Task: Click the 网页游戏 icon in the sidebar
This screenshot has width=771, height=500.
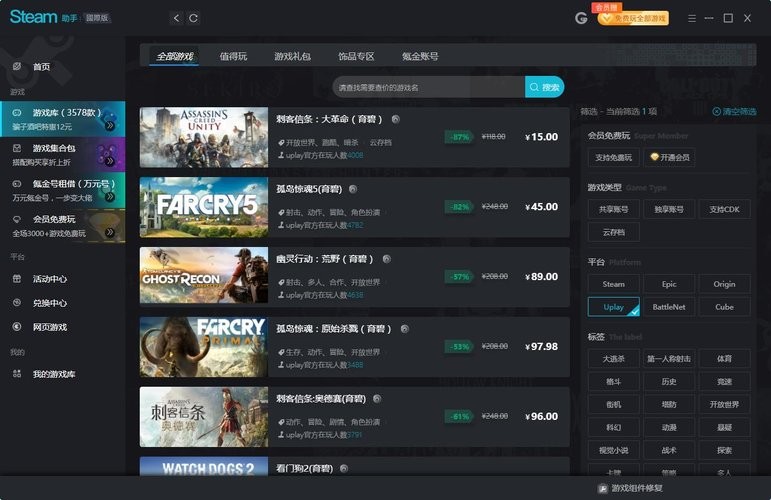Action: pyautogui.click(x=17, y=326)
